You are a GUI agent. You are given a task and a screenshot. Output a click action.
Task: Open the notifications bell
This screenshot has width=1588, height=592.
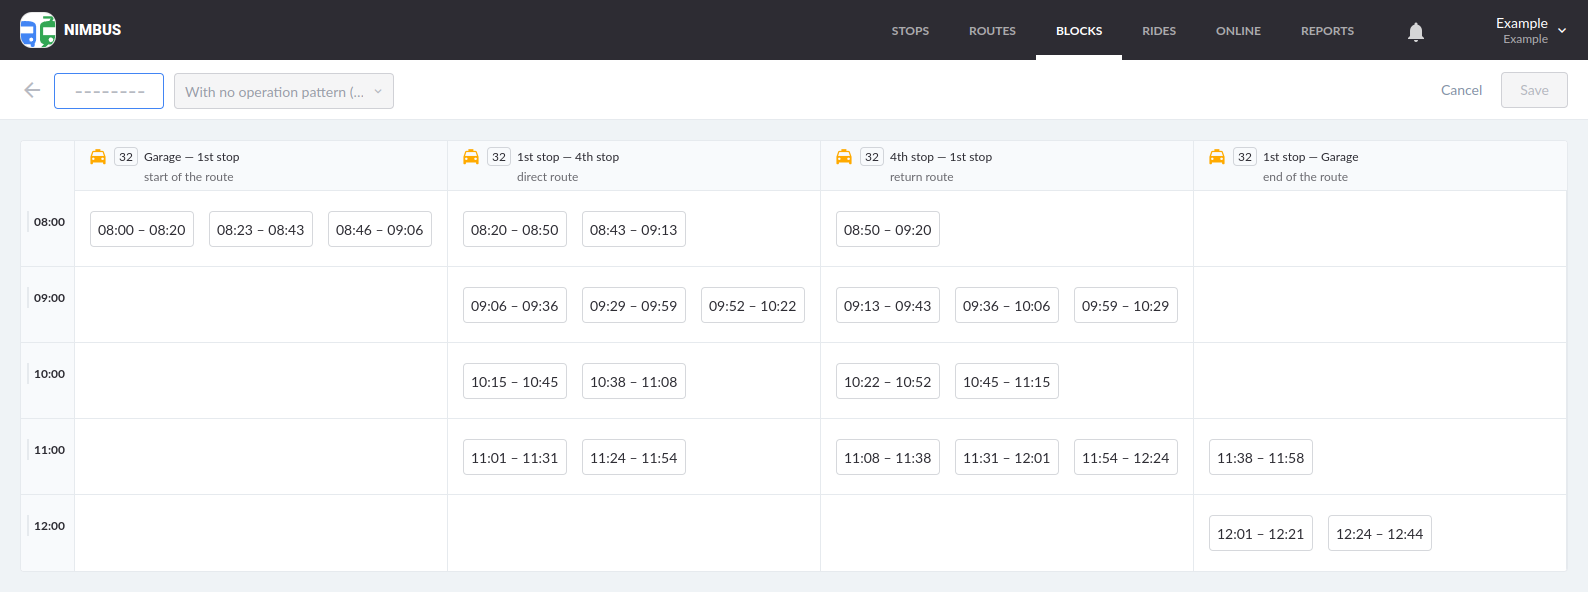pyautogui.click(x=1416, y=32)
